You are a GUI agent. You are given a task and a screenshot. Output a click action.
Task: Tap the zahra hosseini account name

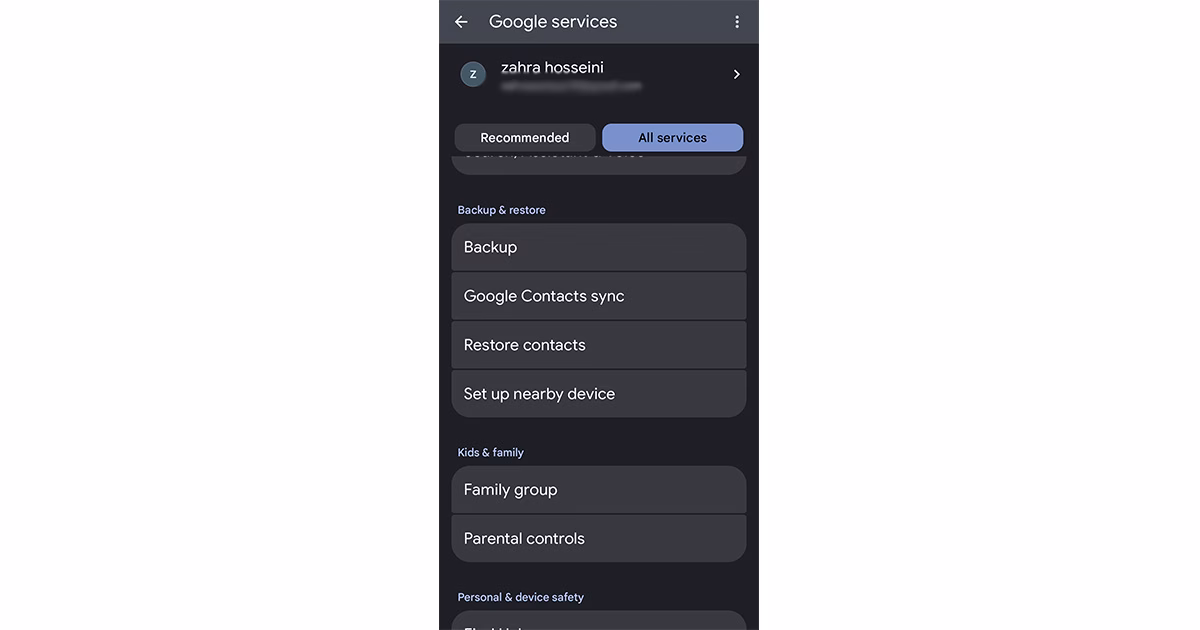tap(552, 67)
